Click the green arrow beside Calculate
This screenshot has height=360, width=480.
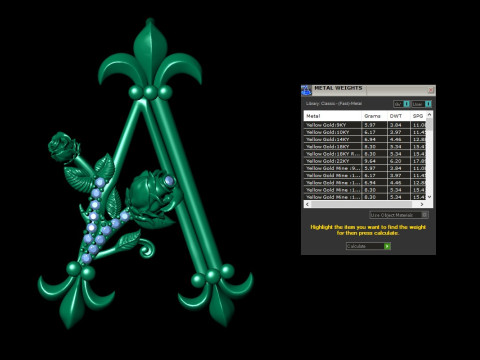(387, 246)
